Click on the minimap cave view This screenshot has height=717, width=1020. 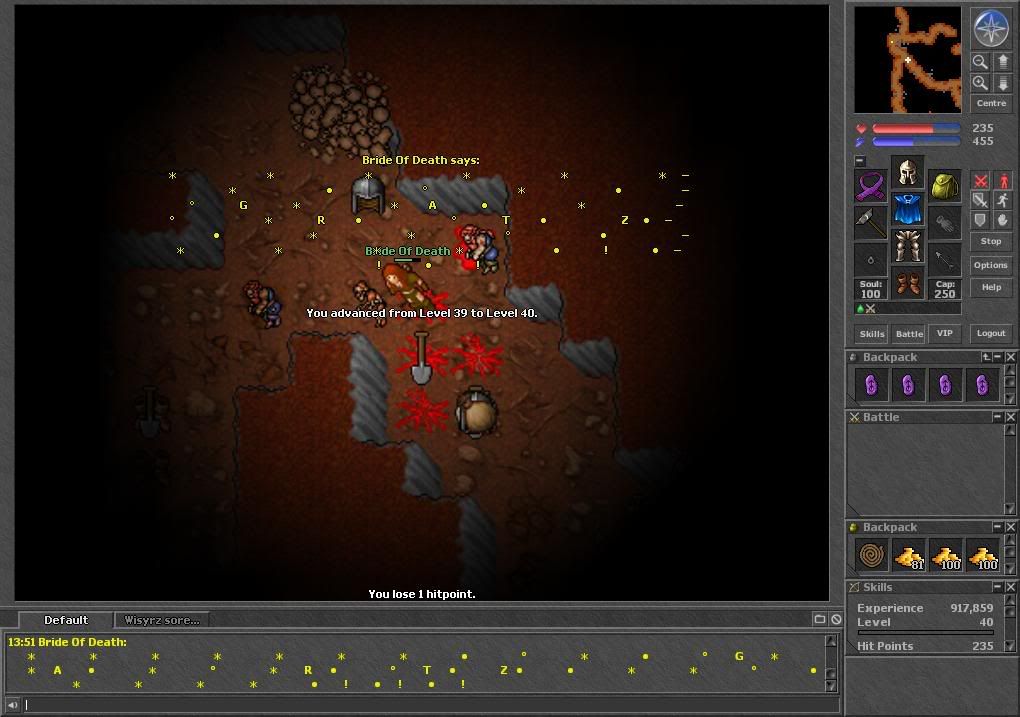coord(907,59)
